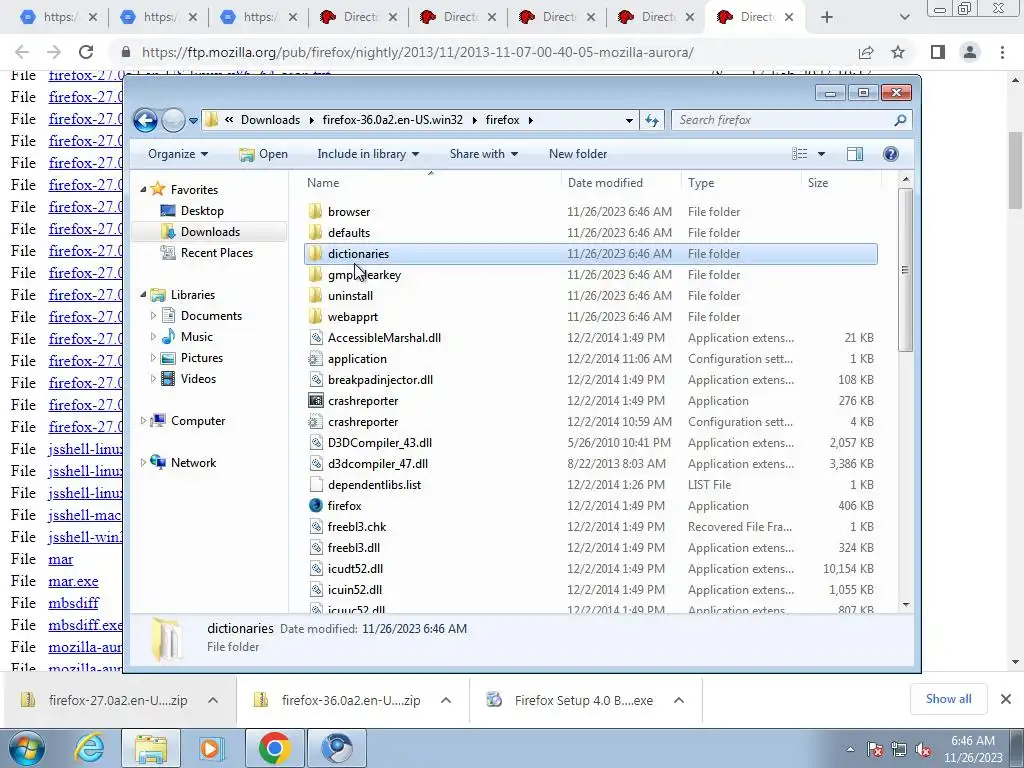The image size is (1024, 768).
Task: Open the mar.exe link on page
Action: 73,581
